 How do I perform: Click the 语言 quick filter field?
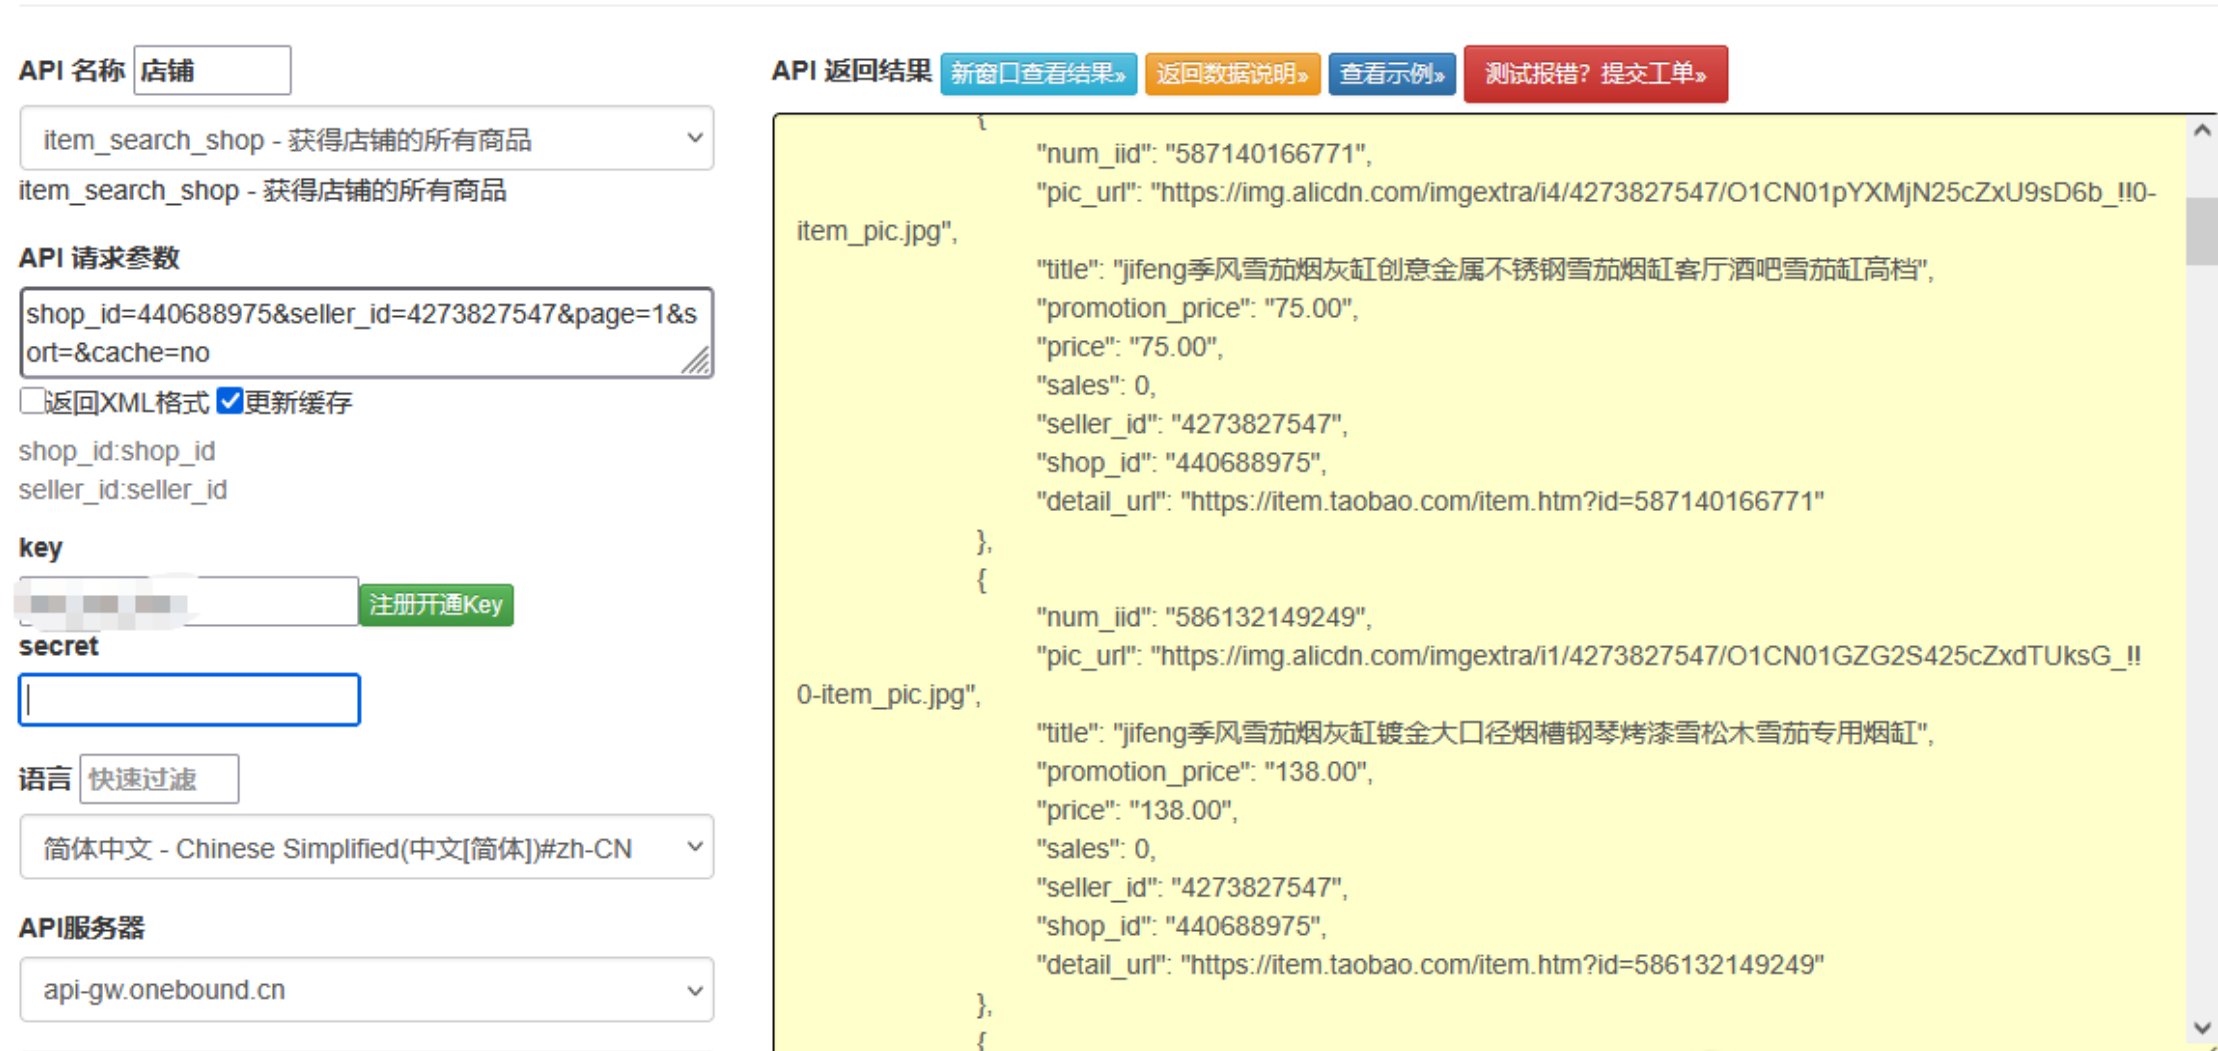tap(159, 779)
